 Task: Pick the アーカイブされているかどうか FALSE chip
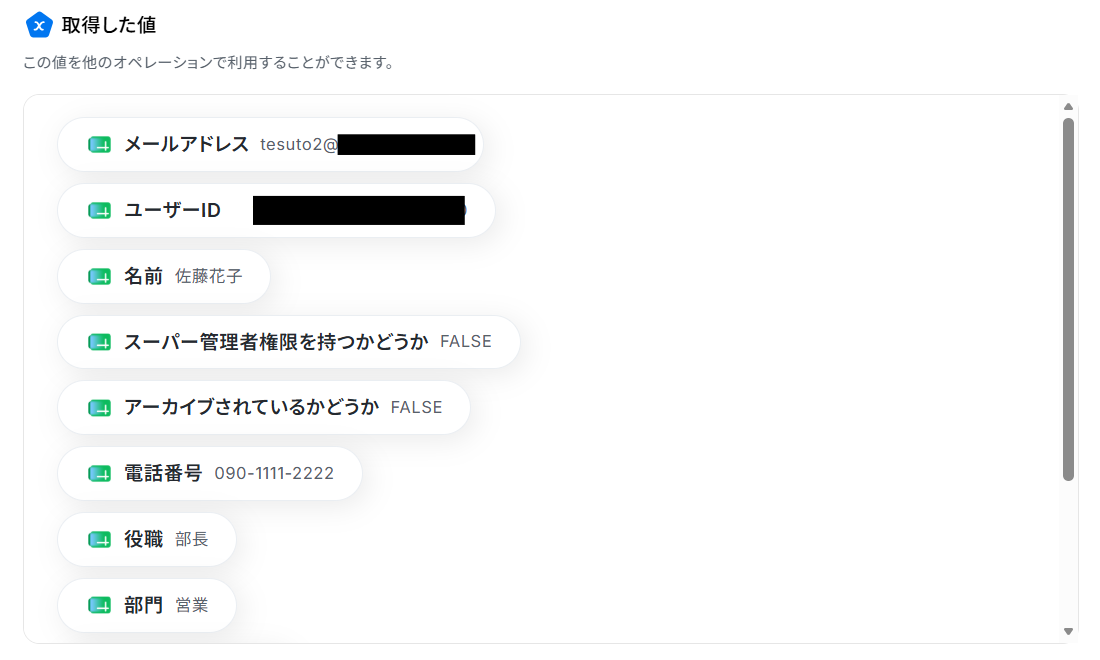click(264, 408)
